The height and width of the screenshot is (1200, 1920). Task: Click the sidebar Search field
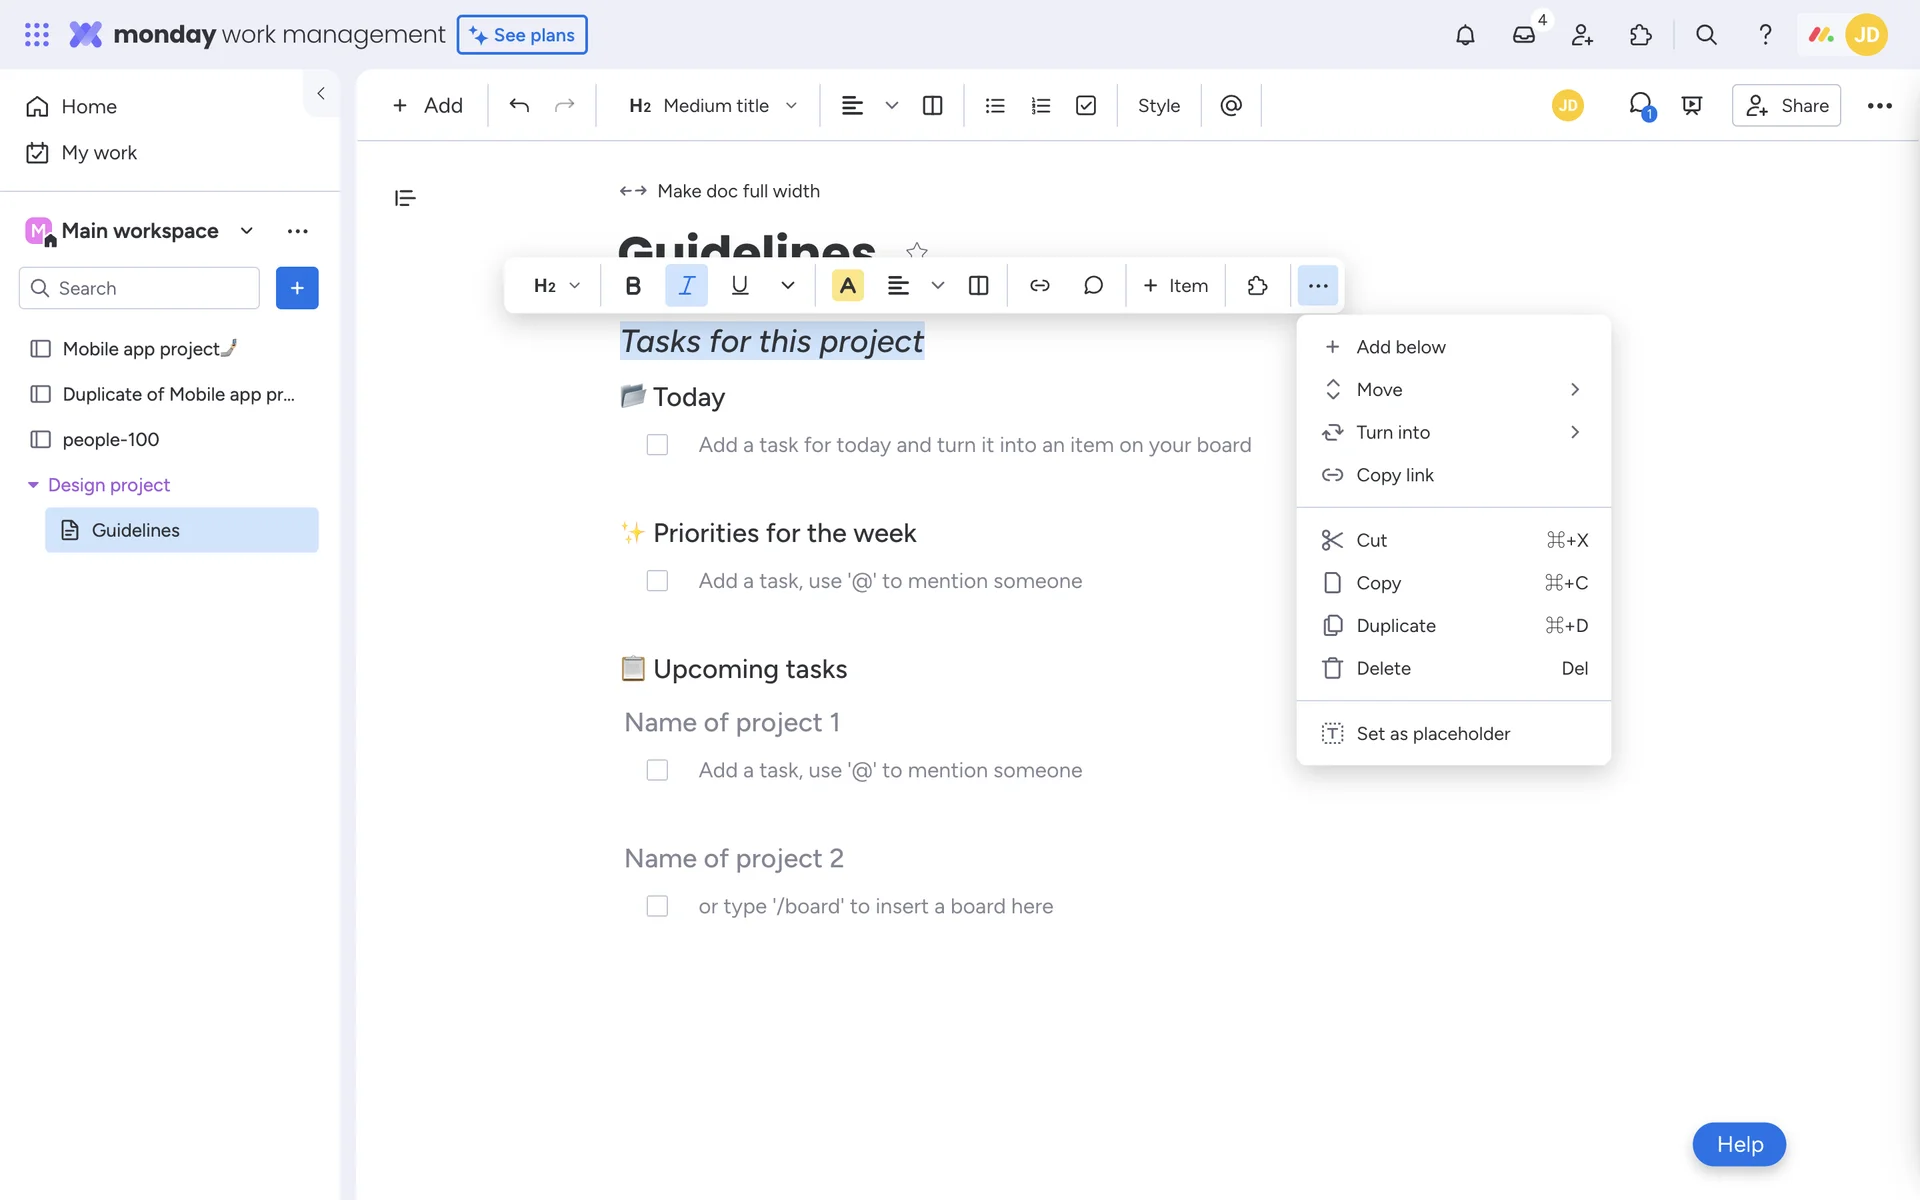pyautogui.click(x=140, y=288)
